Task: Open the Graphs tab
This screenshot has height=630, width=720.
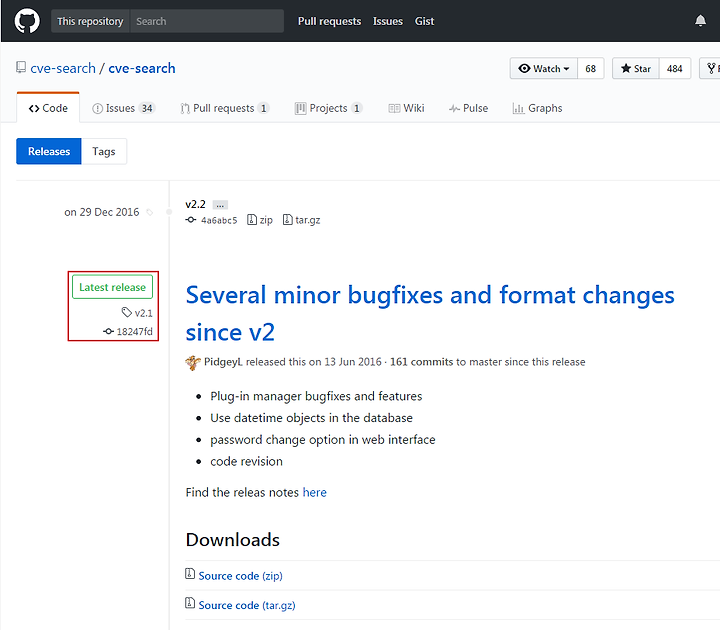Action: [x=537, y=108]
